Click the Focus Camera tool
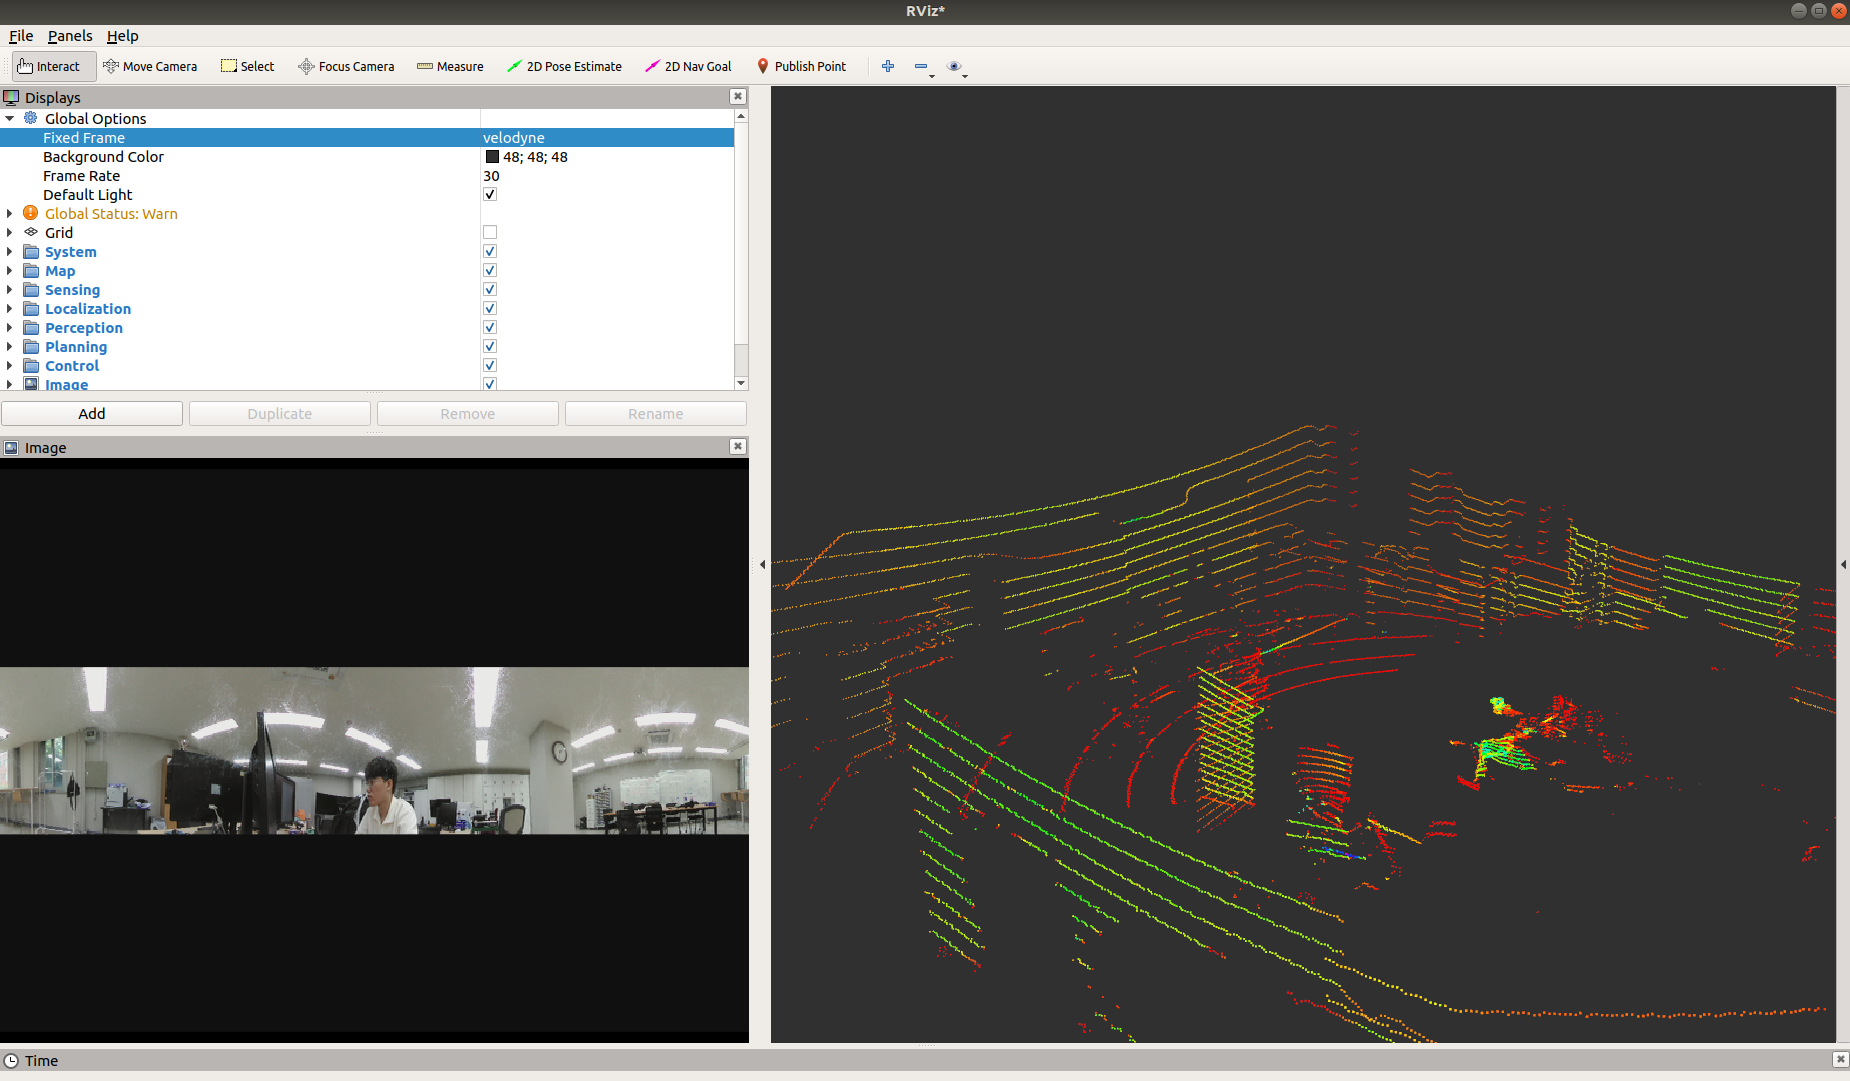The height and width of the screenshot is (1081, 1850). click(346, 66)
